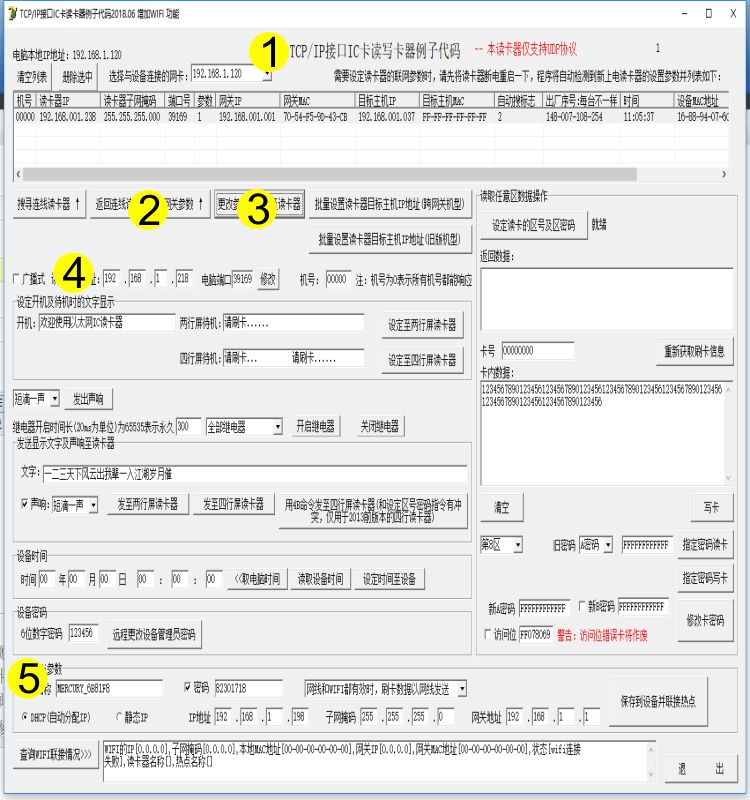Open the network card IP dropdown
750x800 pixels.
tap(266, 75)
